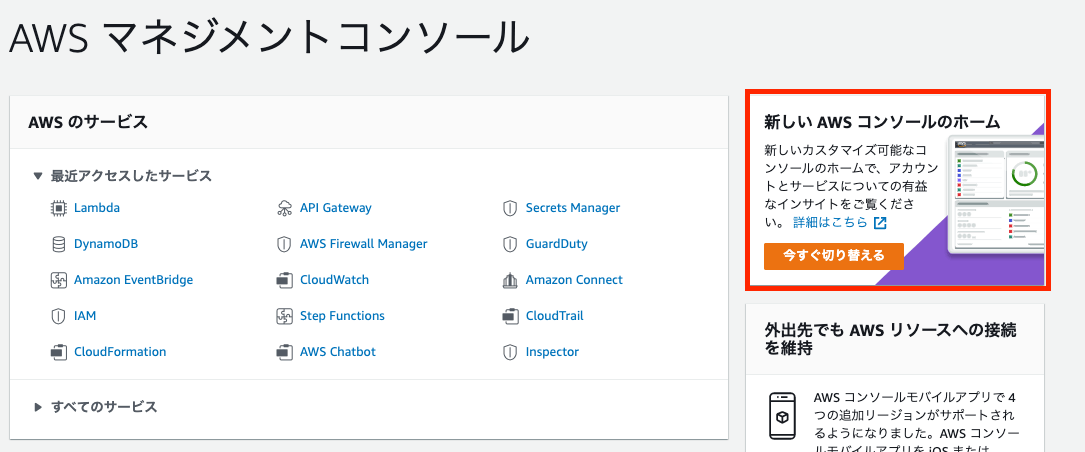Click the Lambda service icon
Screen dimensions: 1085x452
(59, 208)
